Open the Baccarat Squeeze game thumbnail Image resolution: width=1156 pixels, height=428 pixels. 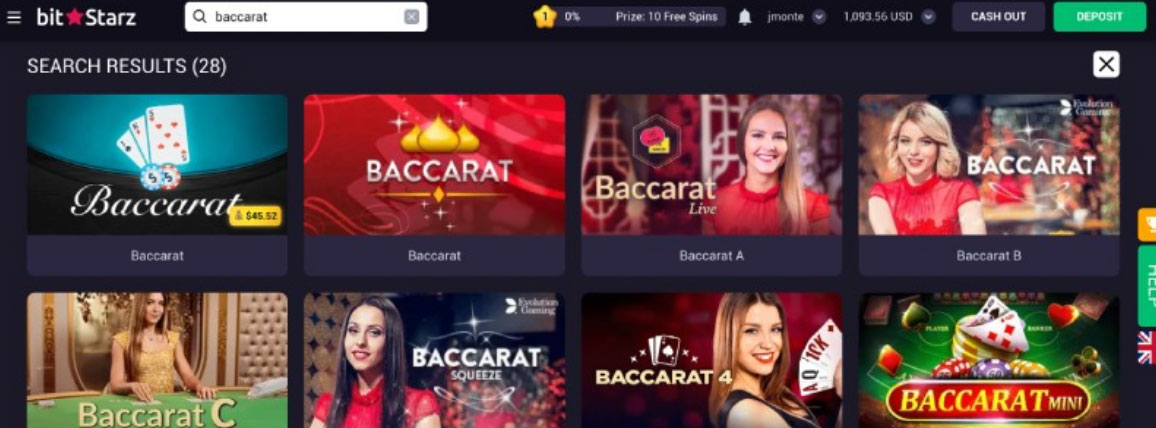tap(434, 360)
